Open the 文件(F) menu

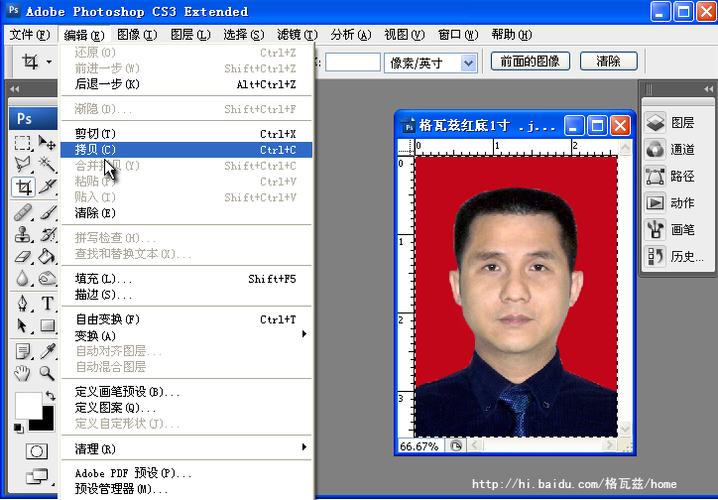pos(29,35)
